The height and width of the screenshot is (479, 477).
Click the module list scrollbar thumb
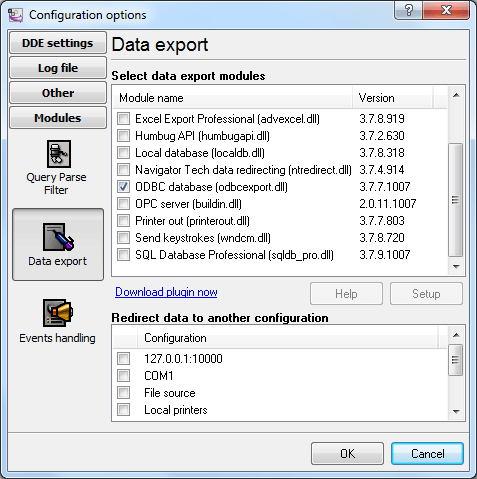(x=456, y=200)
